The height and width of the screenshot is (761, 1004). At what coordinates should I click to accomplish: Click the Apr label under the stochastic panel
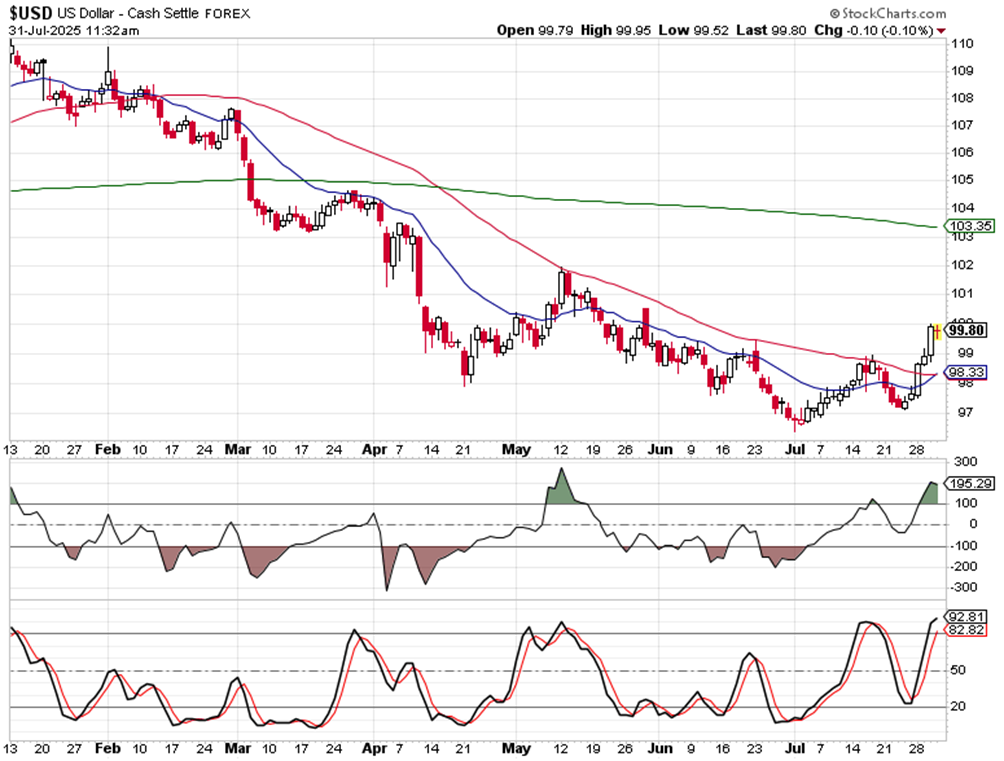[x=374, y=746]
